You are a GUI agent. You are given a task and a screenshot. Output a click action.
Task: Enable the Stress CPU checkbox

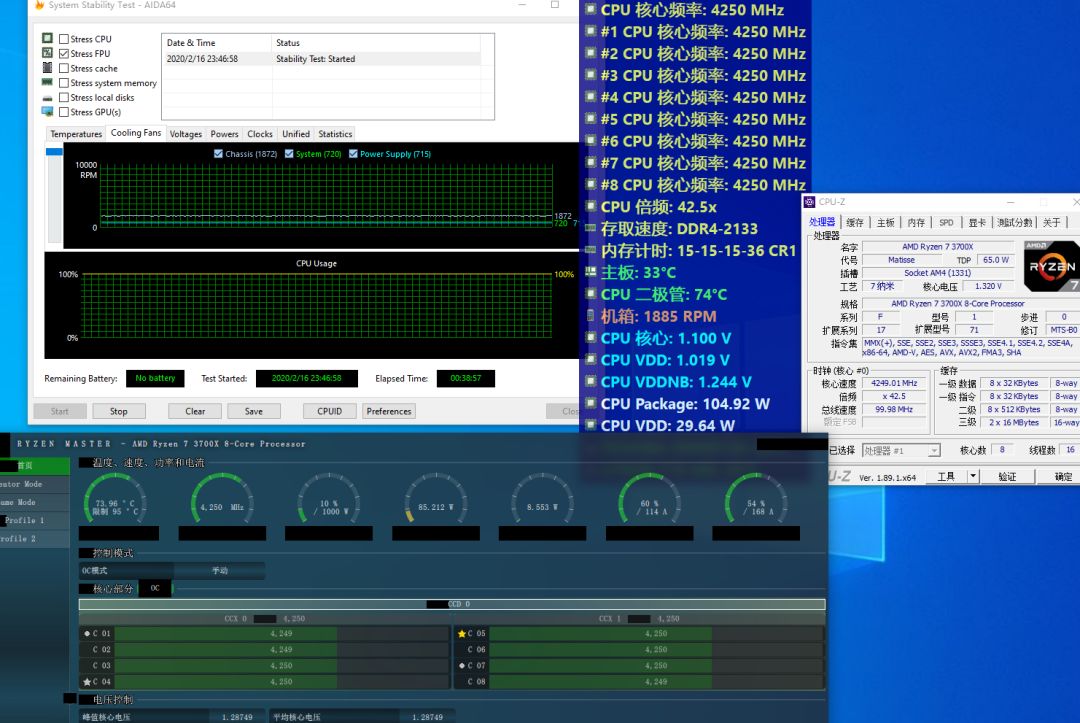64,39
